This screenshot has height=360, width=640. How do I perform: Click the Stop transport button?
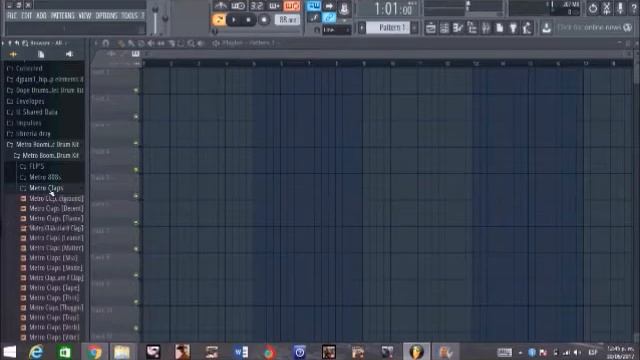click(x=248, y=20)
